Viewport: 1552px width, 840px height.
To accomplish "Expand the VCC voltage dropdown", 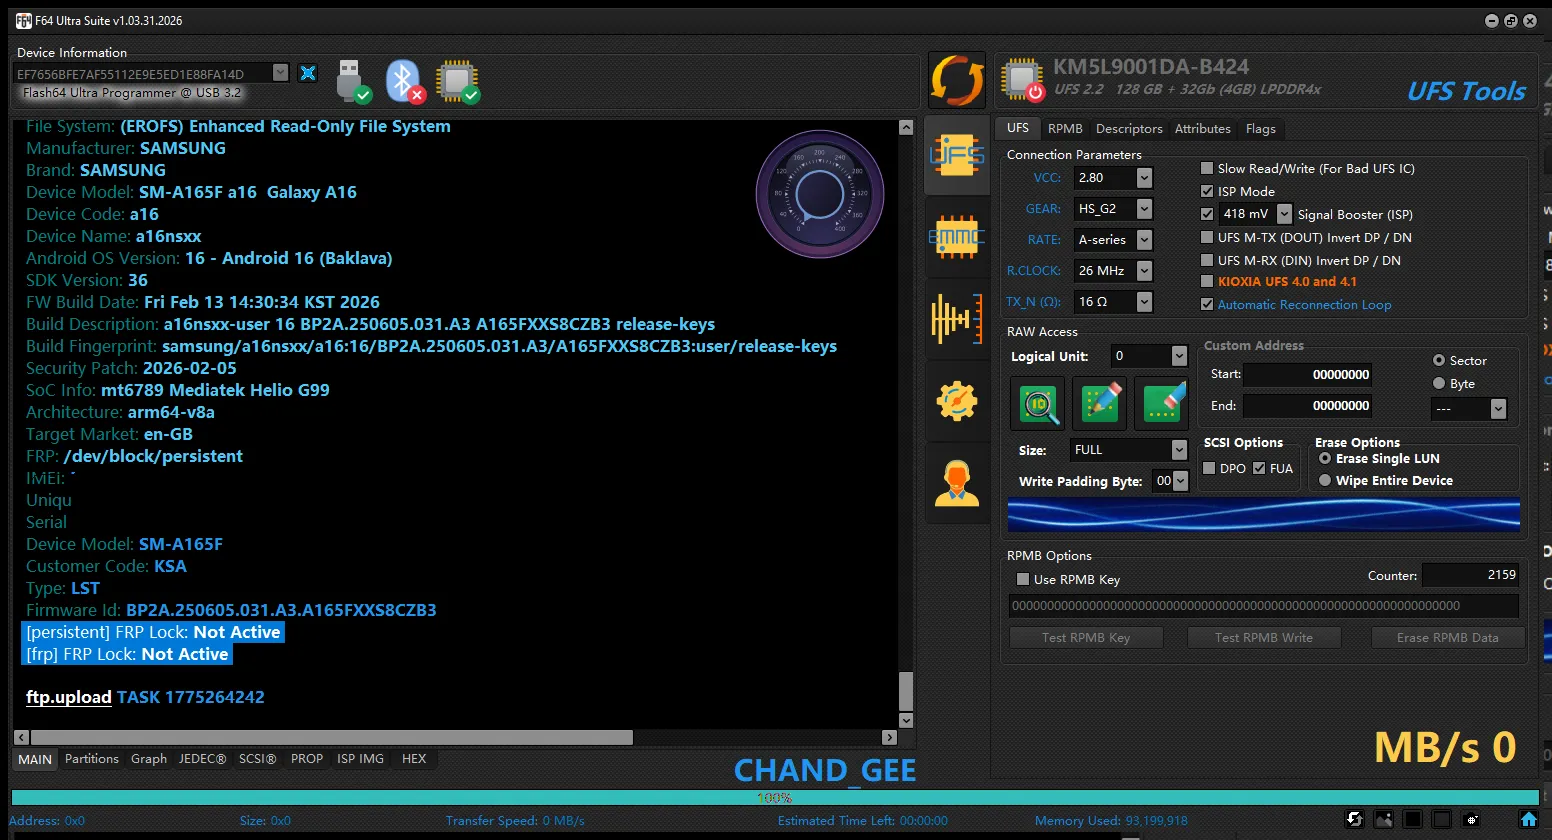I will coord(1144,178).
